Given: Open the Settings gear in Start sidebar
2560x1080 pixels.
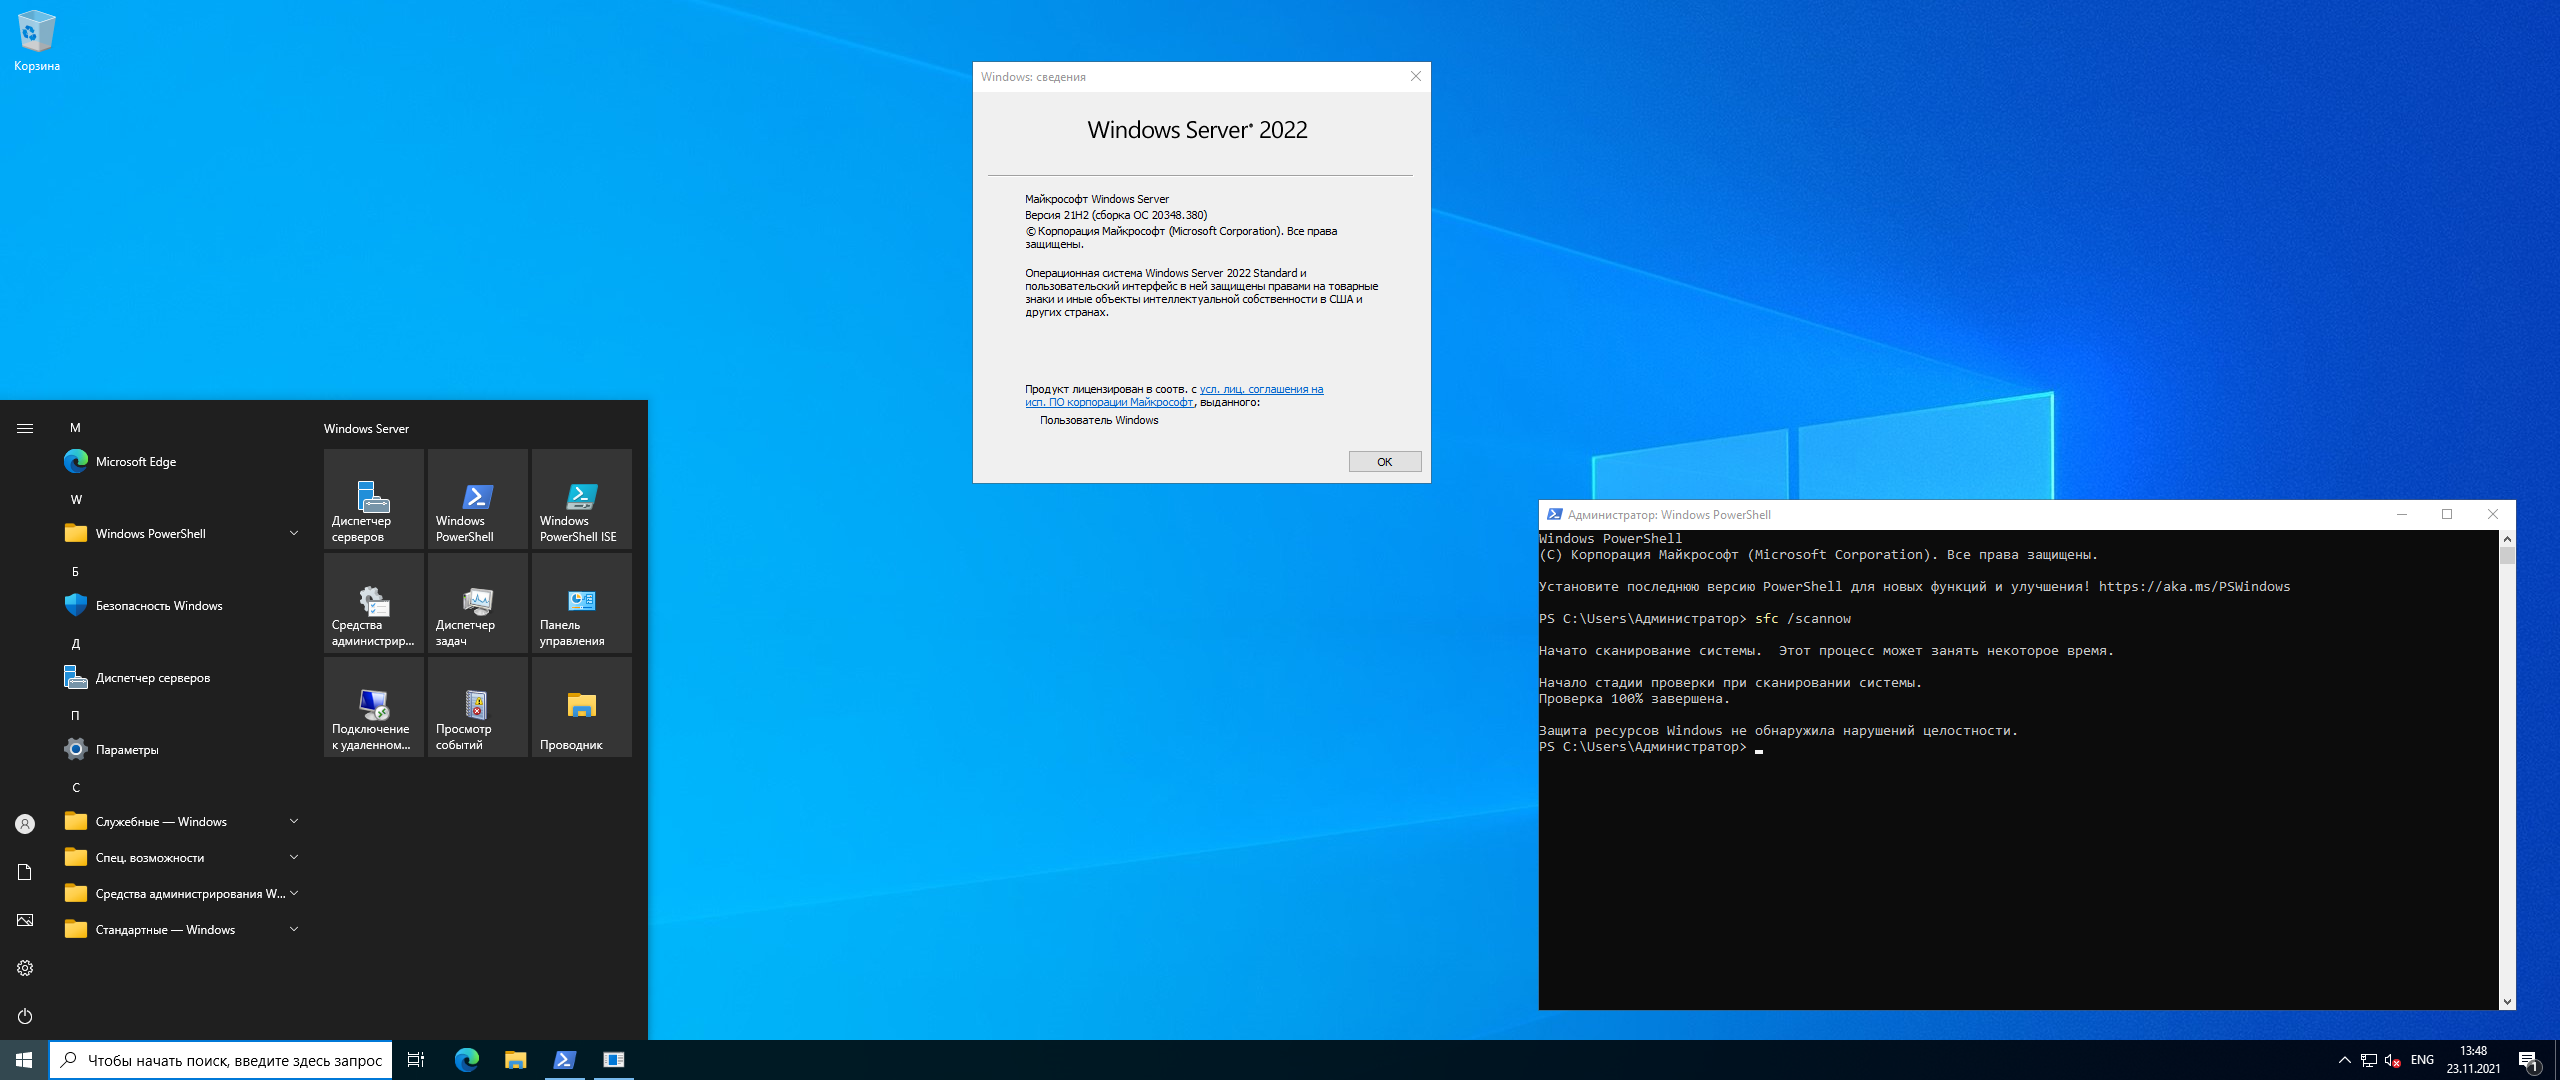Looking at the screenshot, I should [25, 968].
